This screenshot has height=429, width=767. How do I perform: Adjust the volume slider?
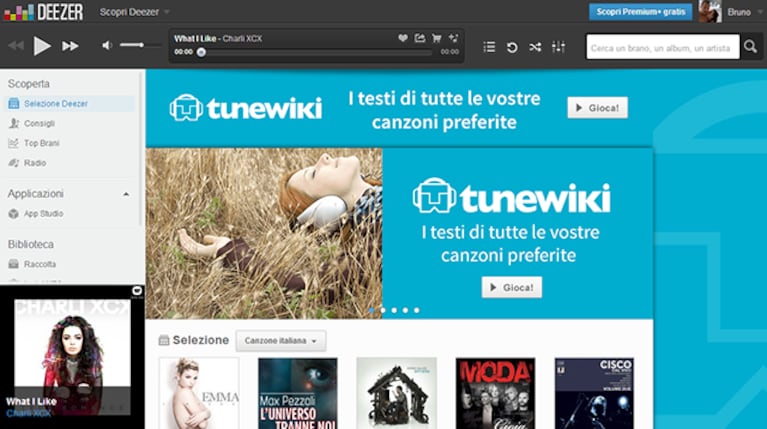[140, 45]
